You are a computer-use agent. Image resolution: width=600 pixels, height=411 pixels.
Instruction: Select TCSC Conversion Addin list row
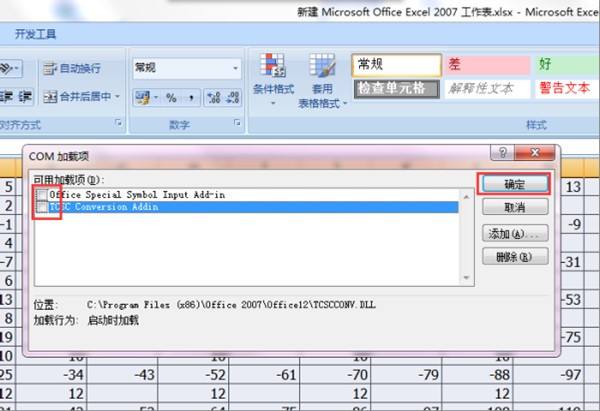point(247,207)
